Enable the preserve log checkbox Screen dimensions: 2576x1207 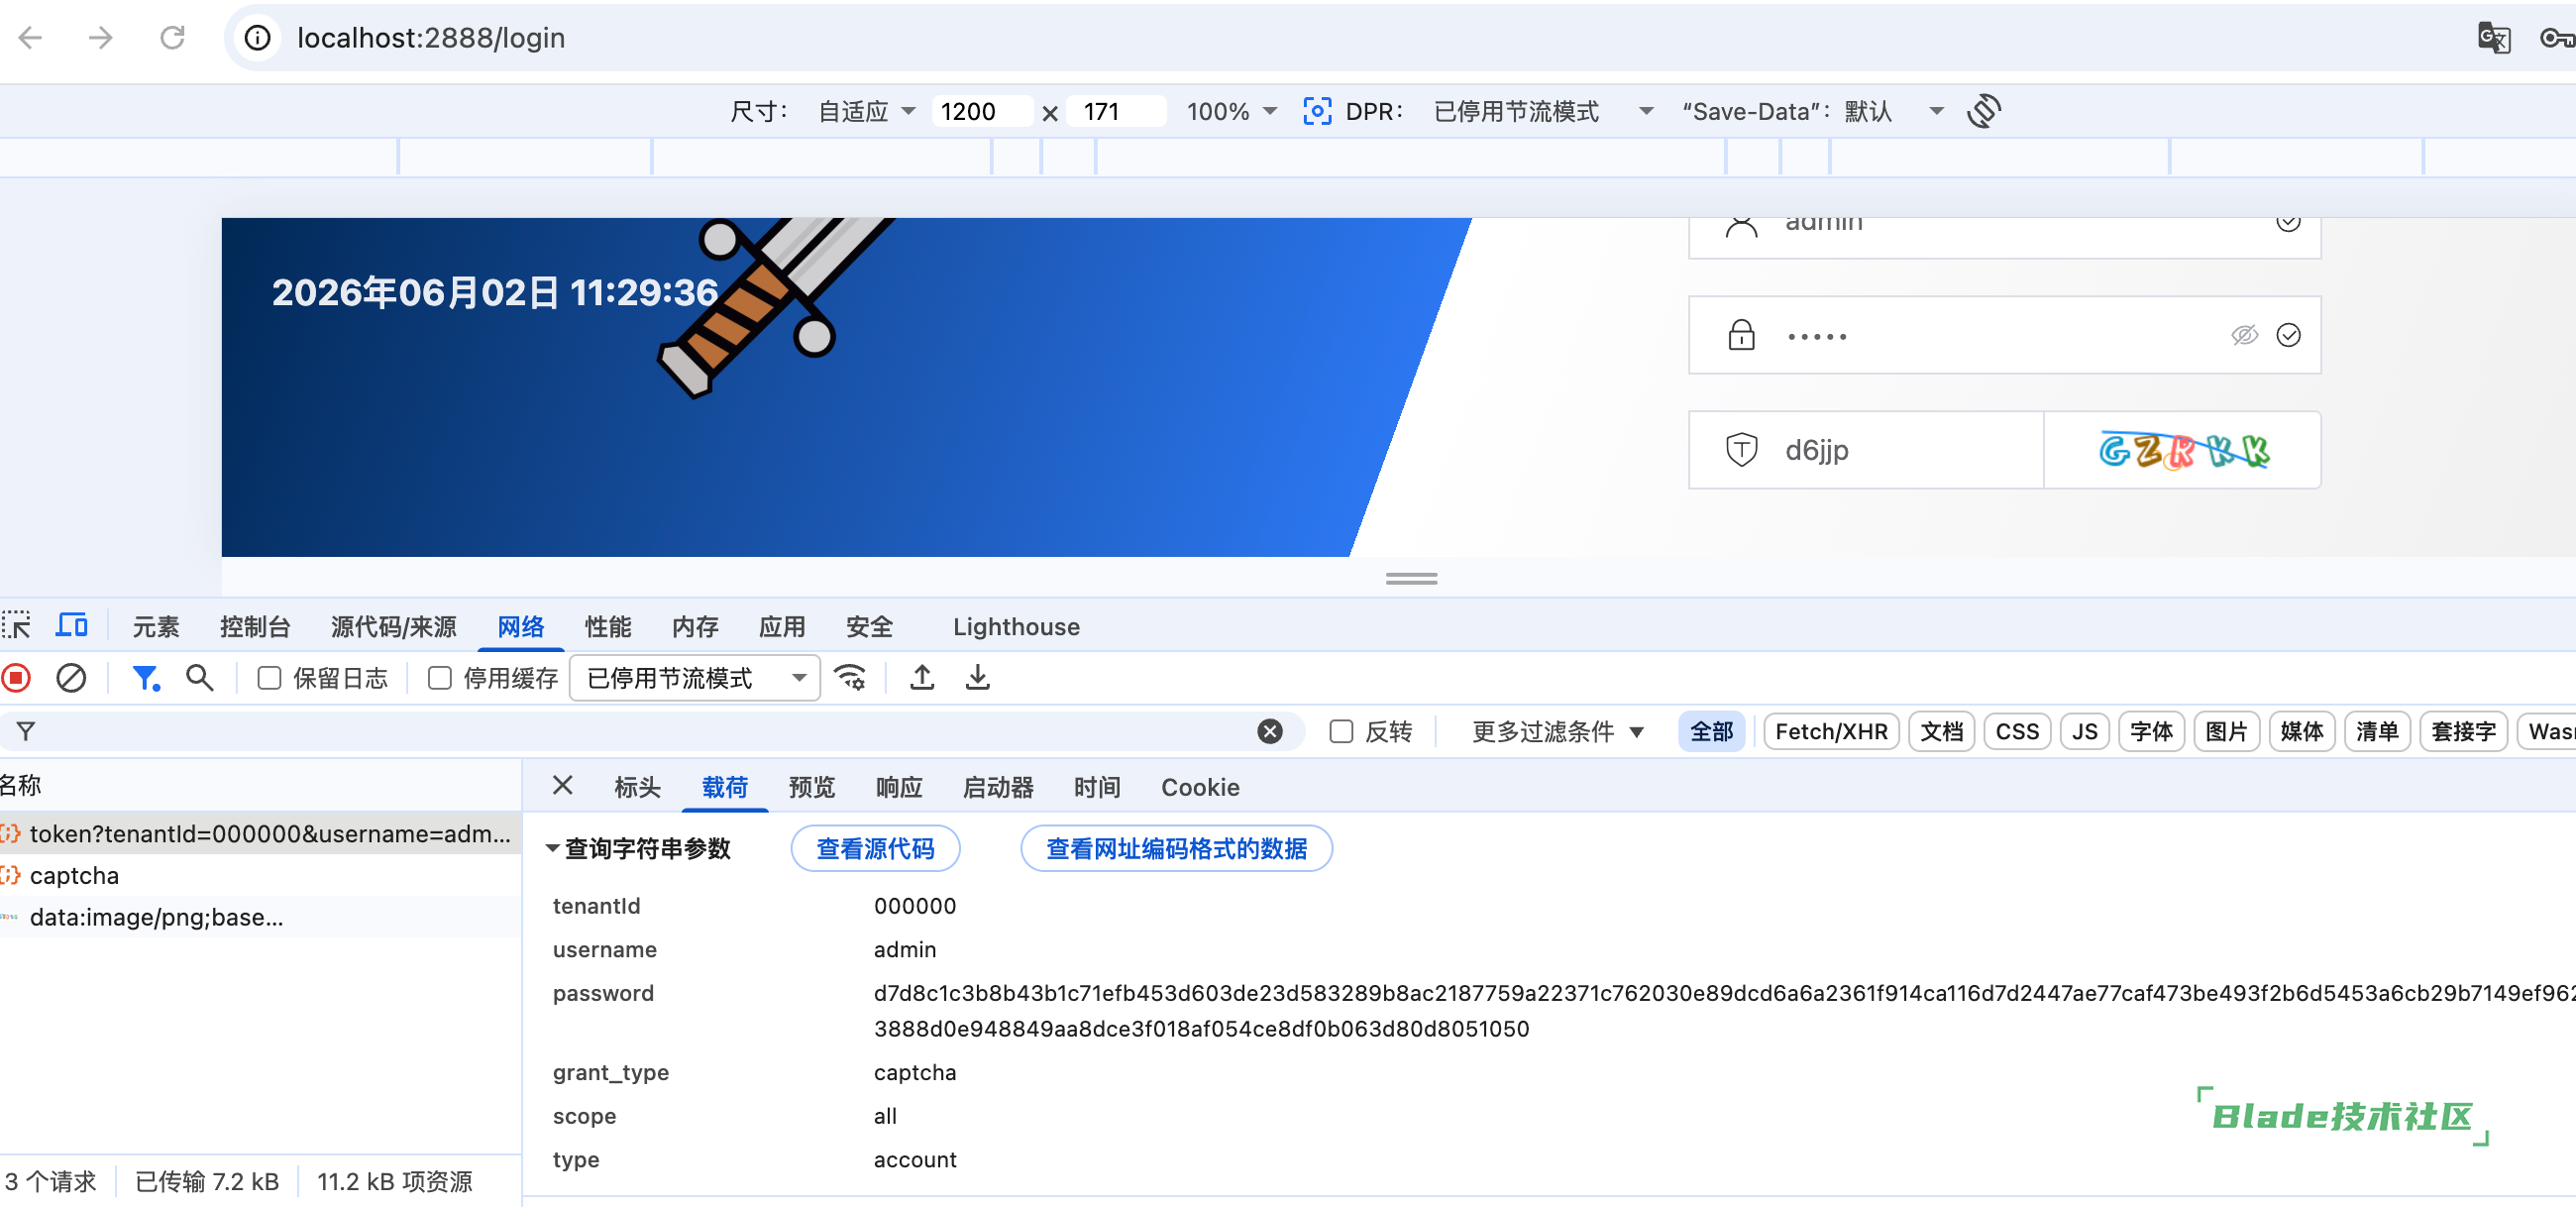269,679
